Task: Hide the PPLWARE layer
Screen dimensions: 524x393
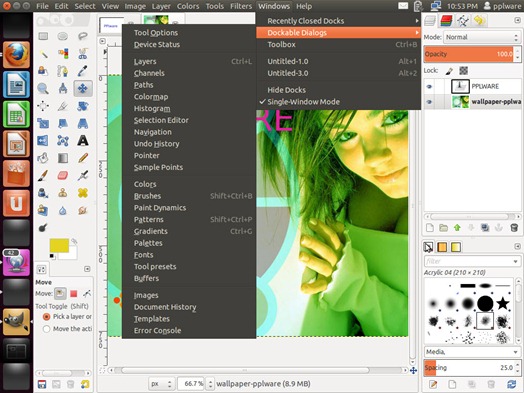Action: (429, 87)
